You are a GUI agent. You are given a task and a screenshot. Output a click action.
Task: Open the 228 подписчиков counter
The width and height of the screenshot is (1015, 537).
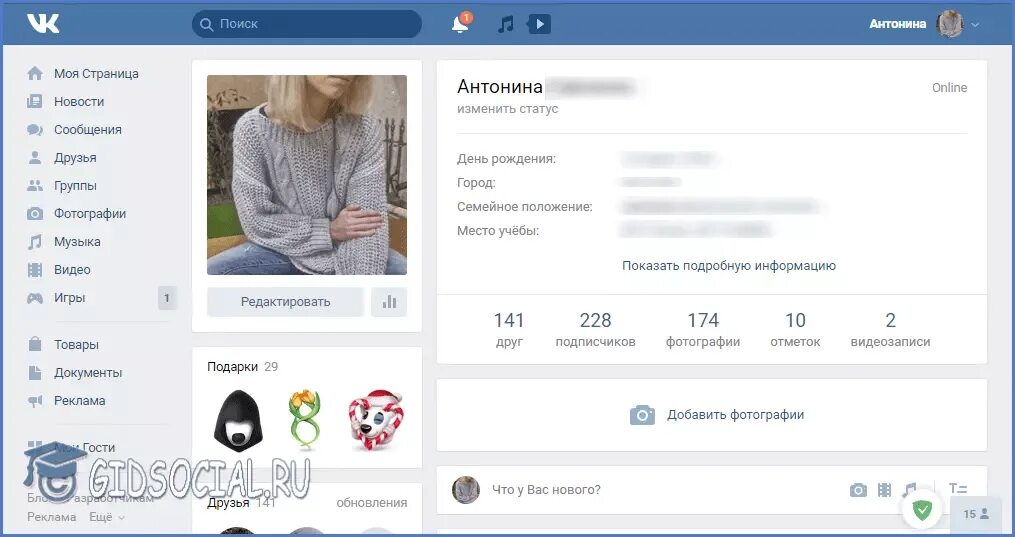coord(596,329)
